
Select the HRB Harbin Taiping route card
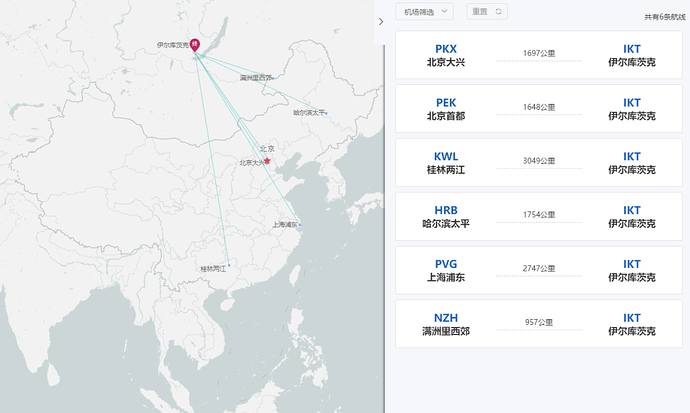pos(539,217)
